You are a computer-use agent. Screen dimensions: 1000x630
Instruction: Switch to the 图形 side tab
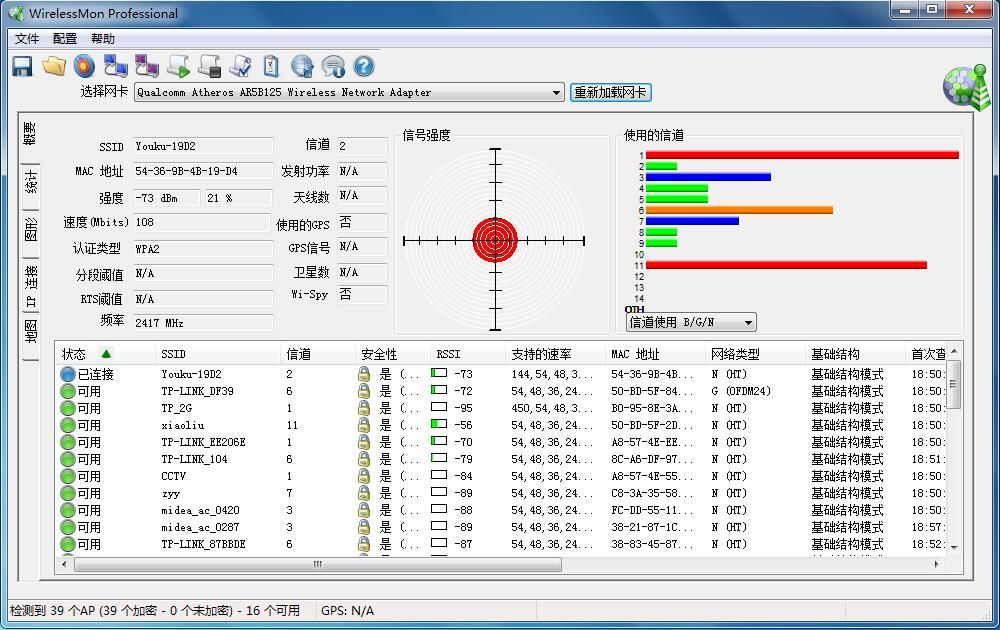[x=30, y=230]
